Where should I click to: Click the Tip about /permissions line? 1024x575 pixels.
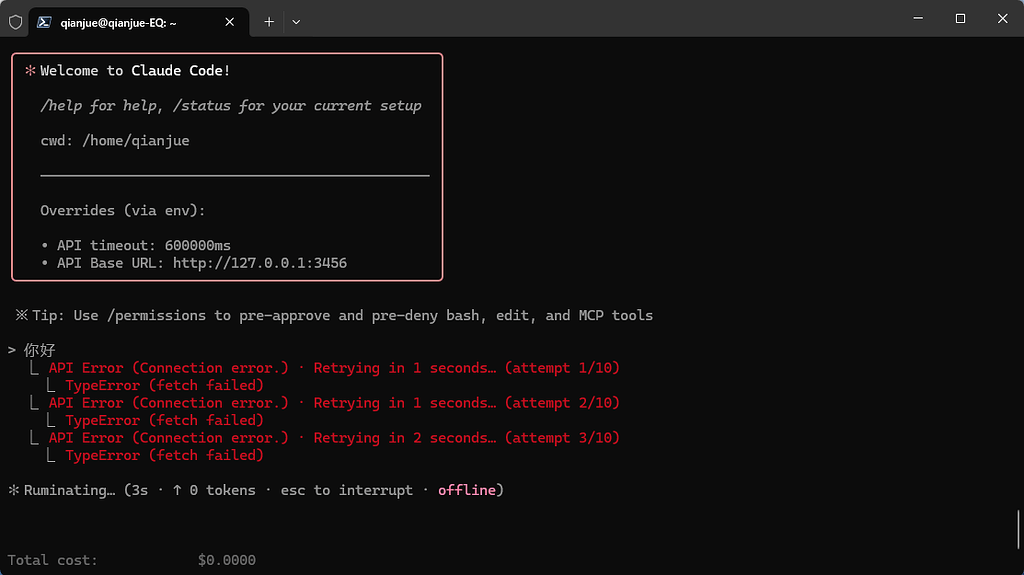click(x=334, y=316)
